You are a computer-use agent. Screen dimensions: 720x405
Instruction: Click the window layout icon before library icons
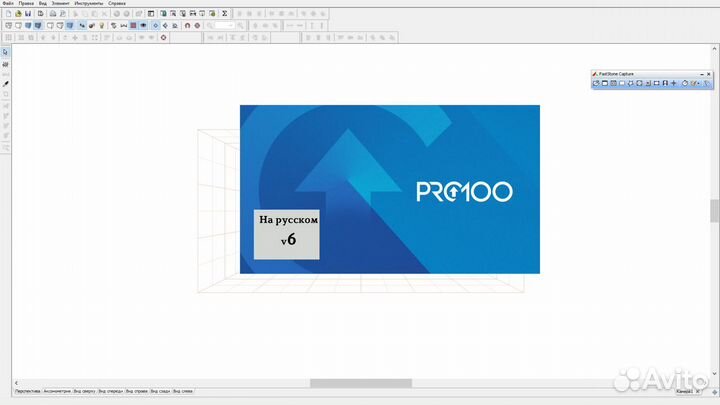point(151,14)
